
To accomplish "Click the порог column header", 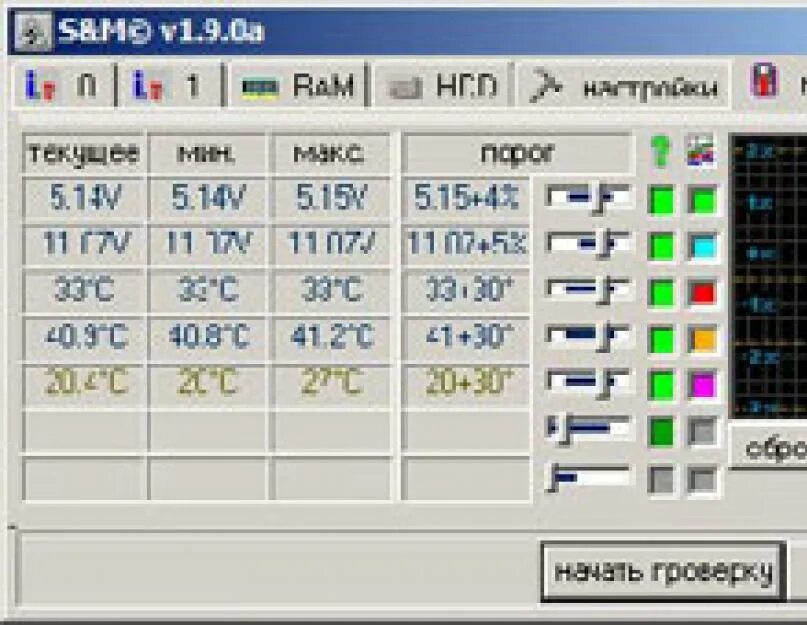I will coord(517,153).
